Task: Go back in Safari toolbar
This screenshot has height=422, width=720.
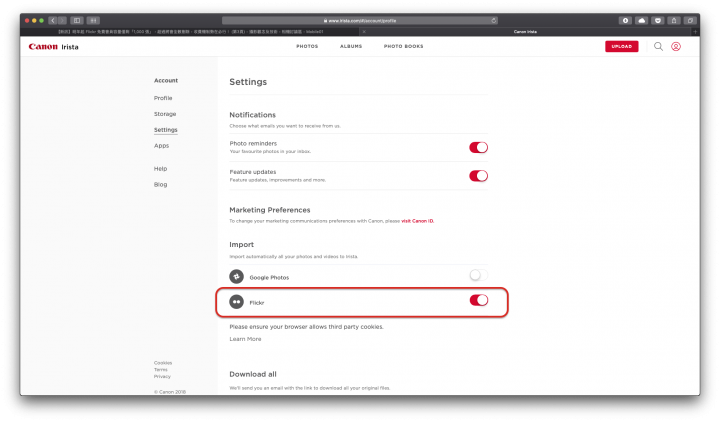Action: tap(52, 20)
